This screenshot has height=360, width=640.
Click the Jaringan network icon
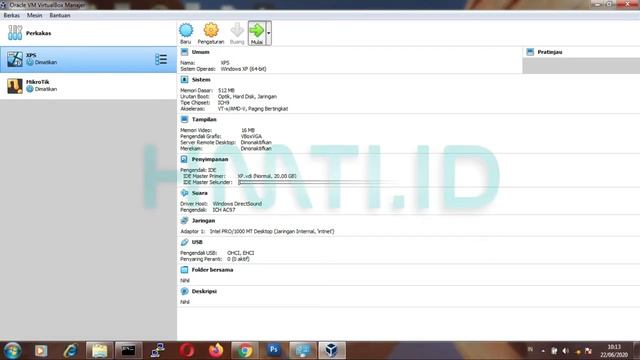point(184,221)
